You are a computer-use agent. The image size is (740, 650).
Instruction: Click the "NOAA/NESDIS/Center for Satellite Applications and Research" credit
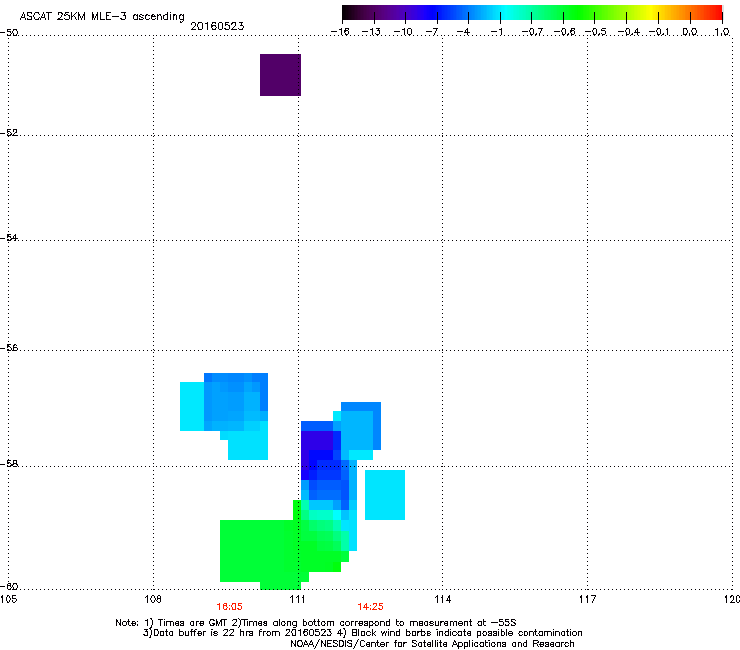click(432, 644)
